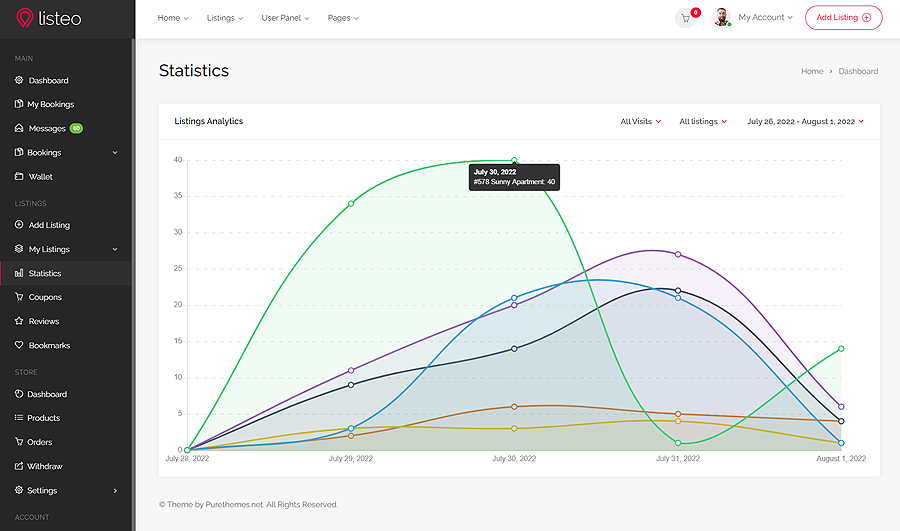The height and width of the screenshot is (531, 900).
Task: Open the shopping cart icon
Action: click(685, 18)
